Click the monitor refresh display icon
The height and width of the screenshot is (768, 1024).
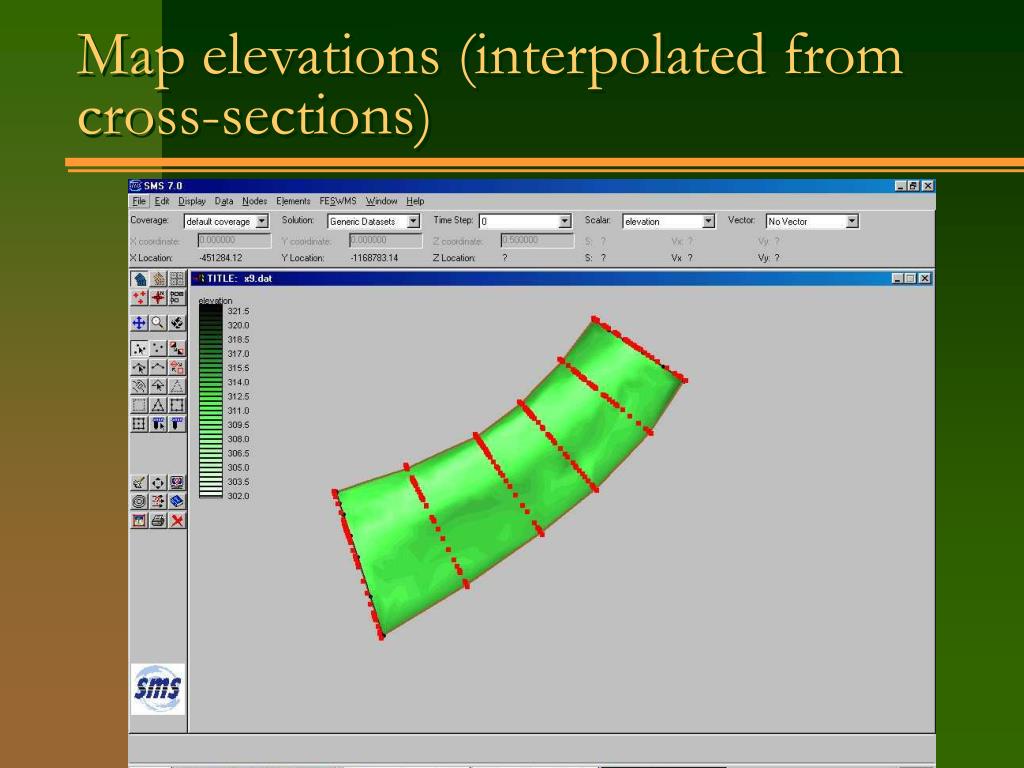[x=176, y=483]
